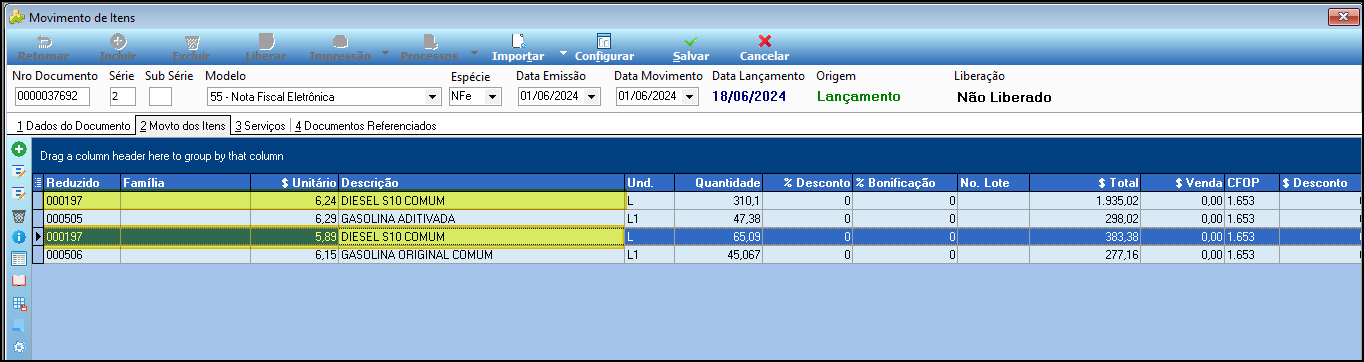Click the Salvar toolbar button
1364x362 pixels.
(x=691, y=48)
